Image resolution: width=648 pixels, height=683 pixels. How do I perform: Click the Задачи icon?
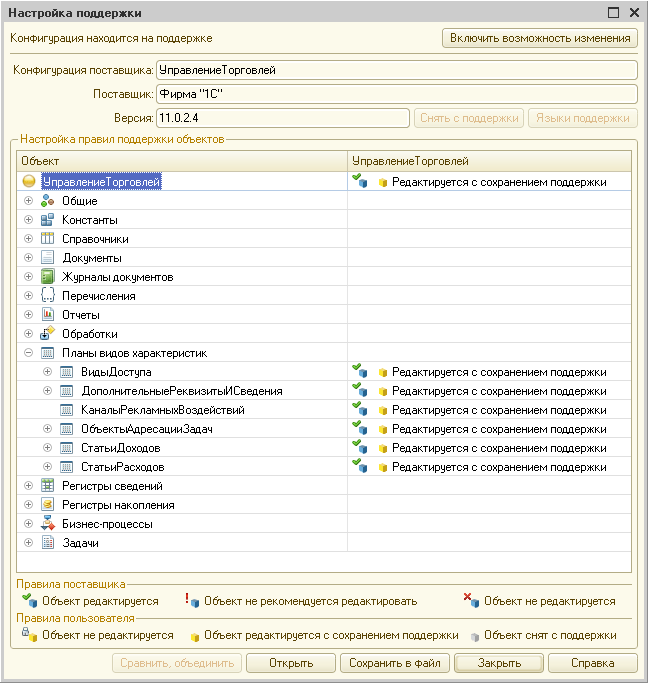(x=47, y=543)
